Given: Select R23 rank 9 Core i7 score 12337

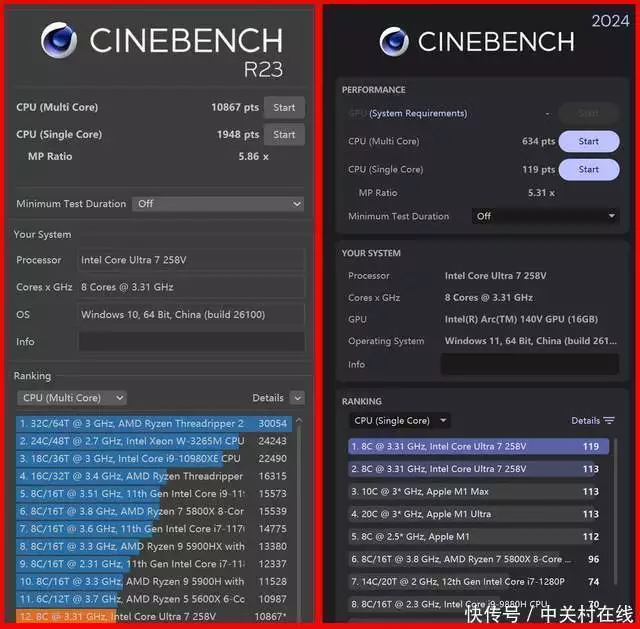Looking at the screenshot, I should pyautogui.click(x=154, y=564).
